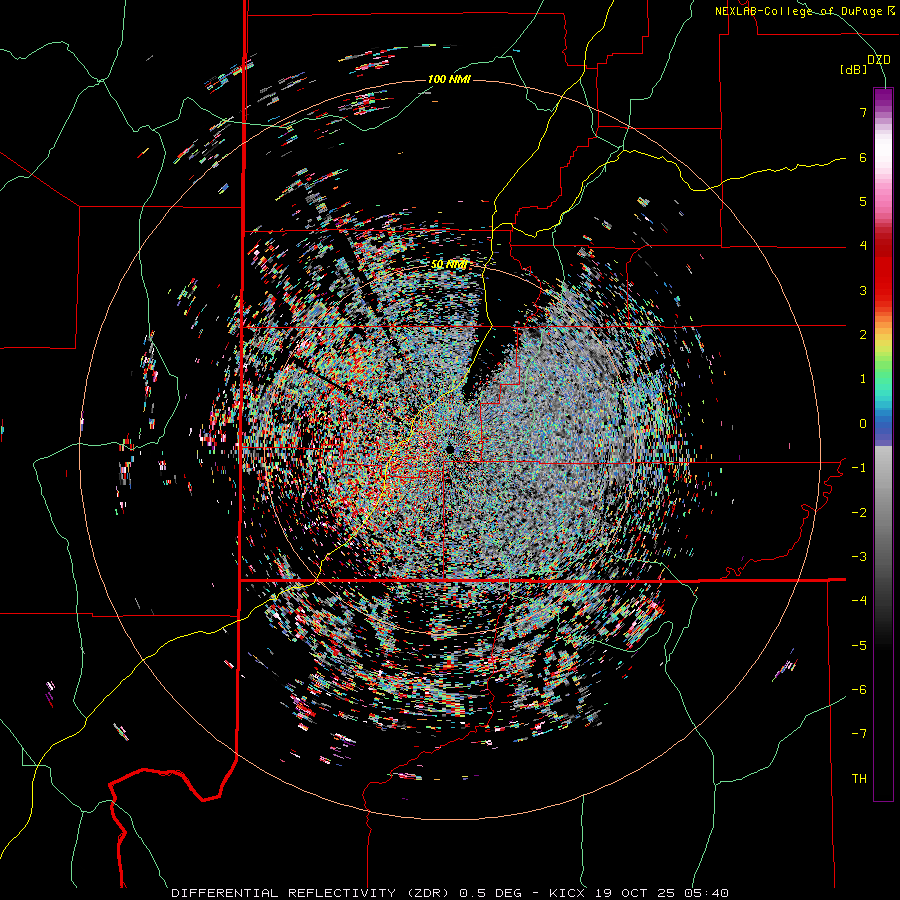
Task: Click the Differential Reflectivity KICX caption text
Action: click(450, 893)
